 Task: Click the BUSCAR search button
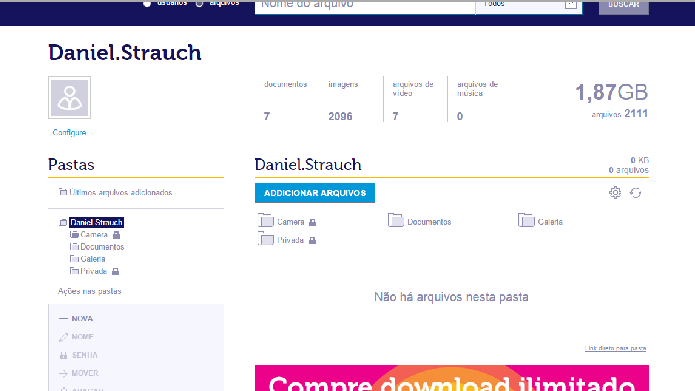624,6
